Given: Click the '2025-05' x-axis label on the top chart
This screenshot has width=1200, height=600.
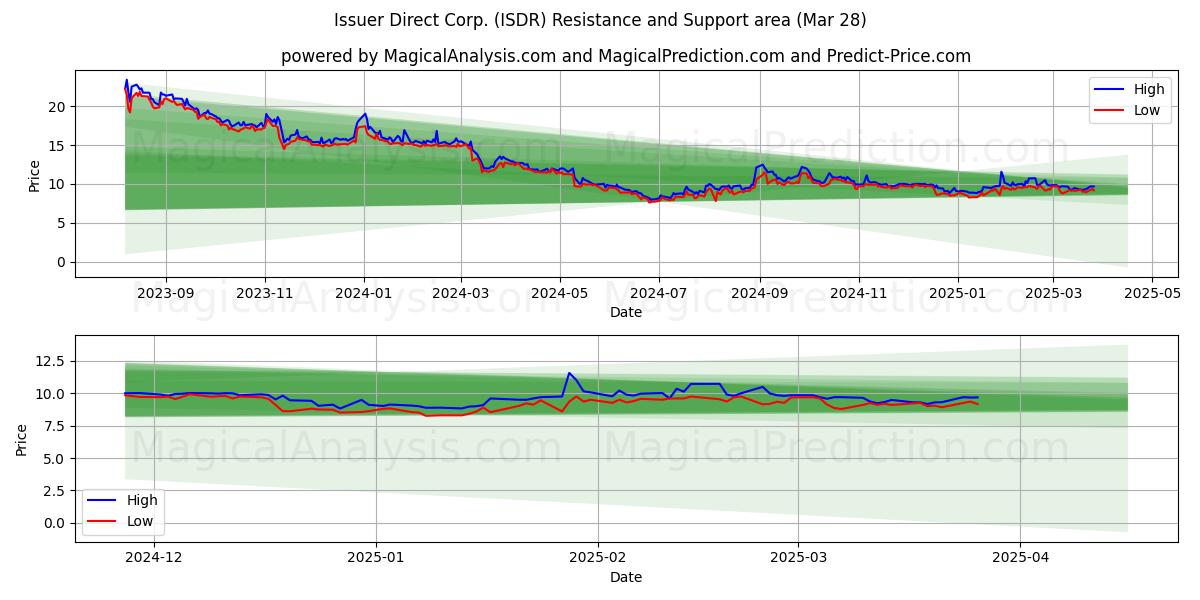Looking at the screenshot, I should pos(1152,295).
